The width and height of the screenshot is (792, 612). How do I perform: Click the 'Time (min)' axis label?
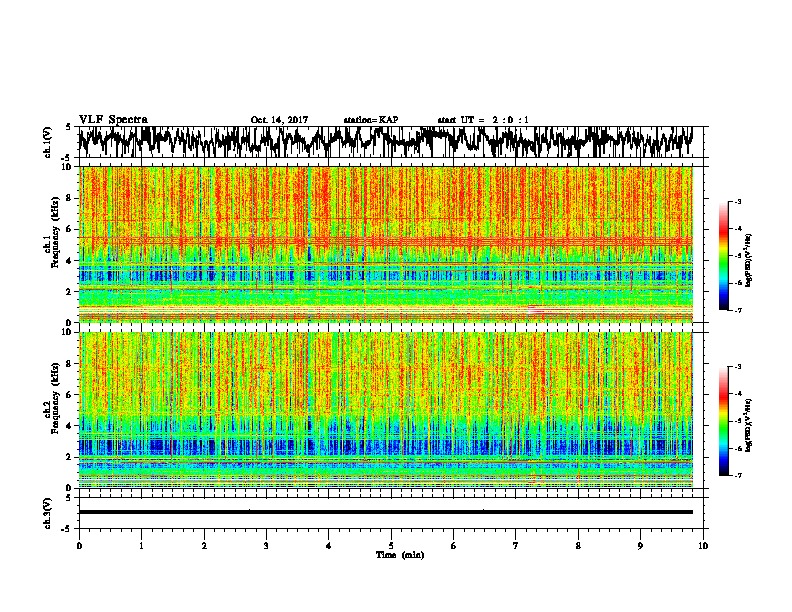[400, 555]
